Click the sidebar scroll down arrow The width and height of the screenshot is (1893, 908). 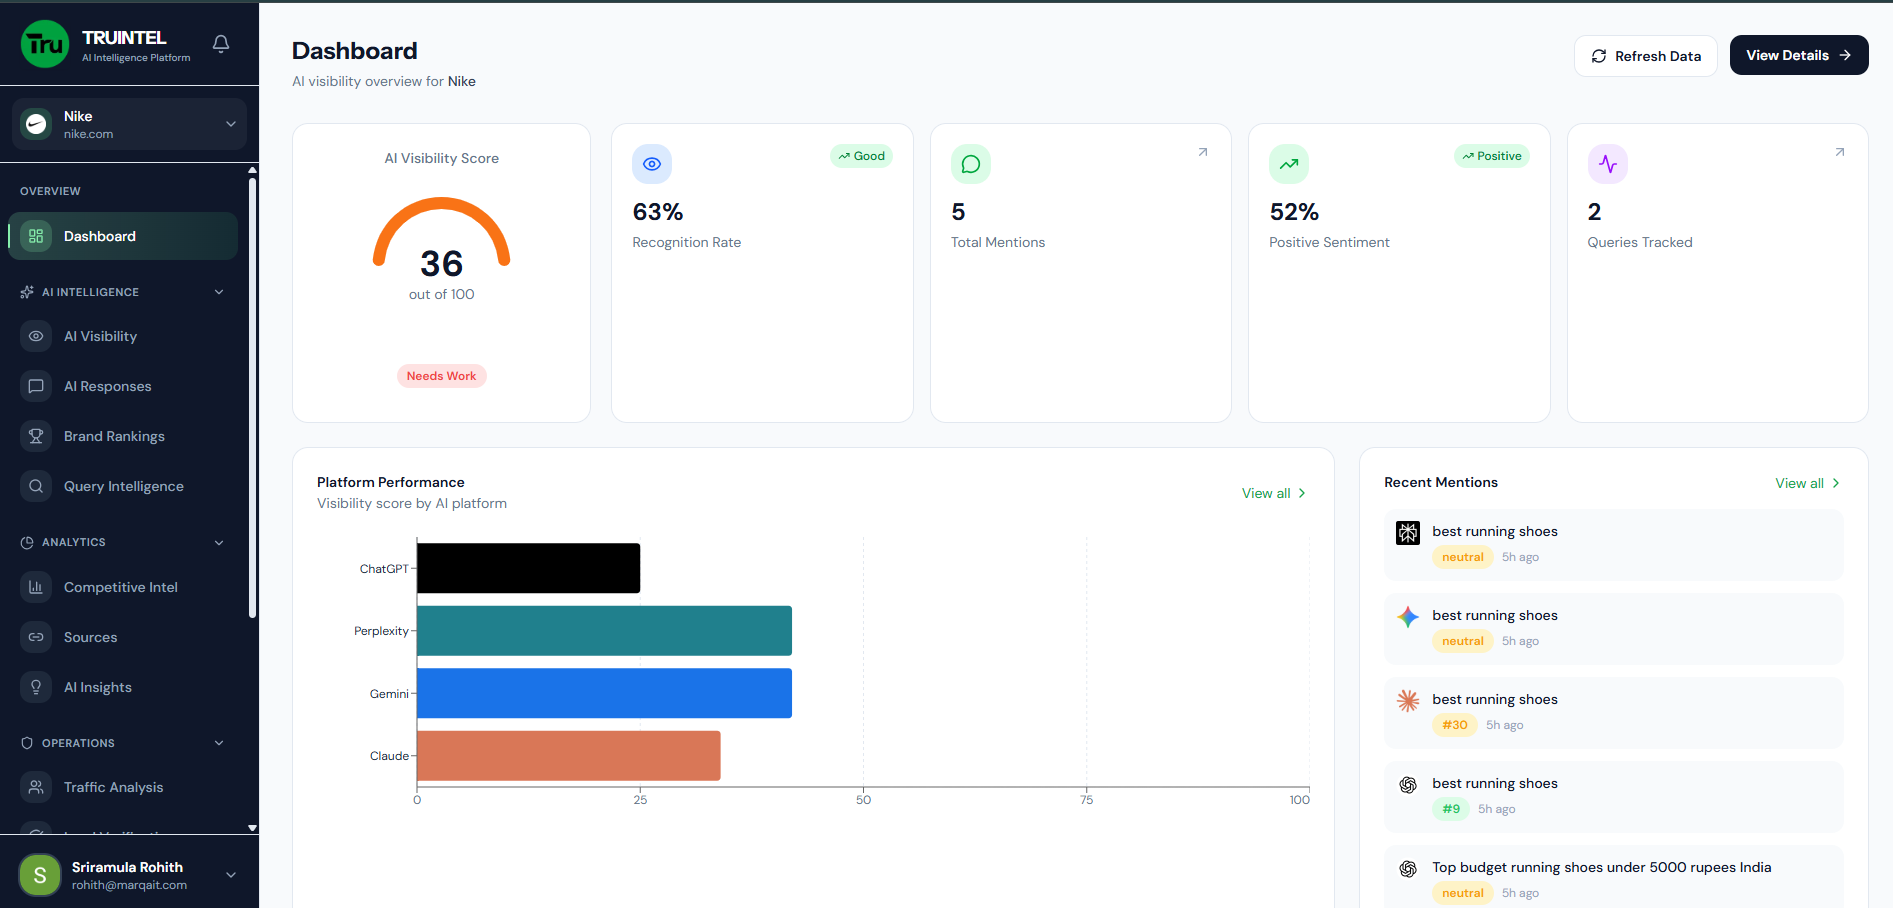(x=252, y=828)
